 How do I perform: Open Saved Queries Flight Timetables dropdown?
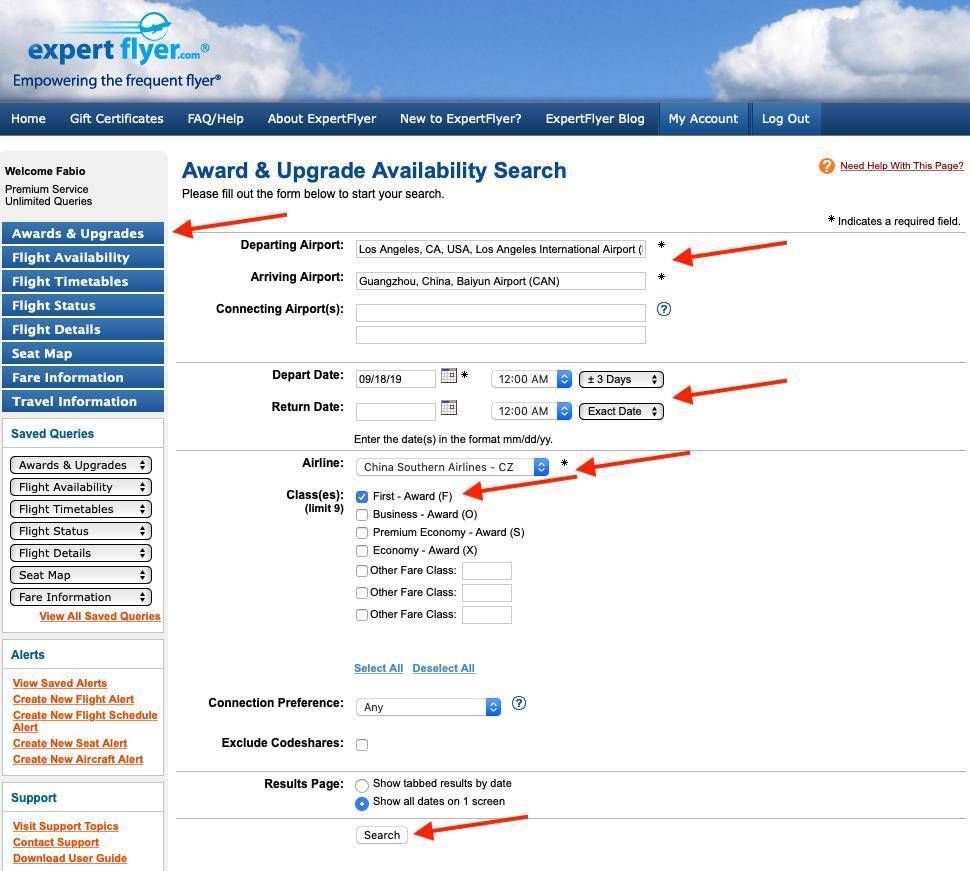tap(81, 509)
